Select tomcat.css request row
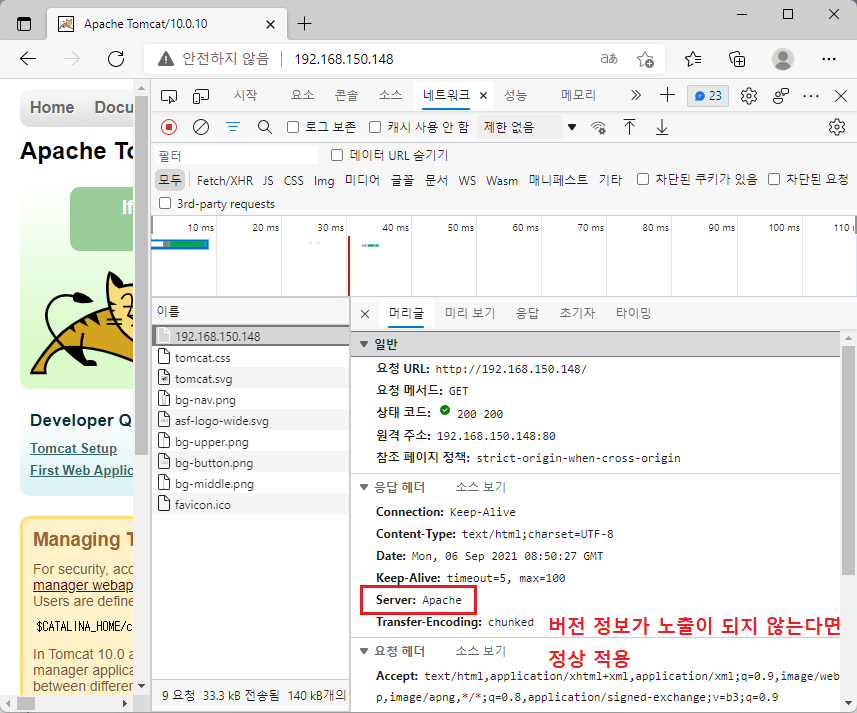This screenshot has width=857, height=713. click(x=251, y=357)
